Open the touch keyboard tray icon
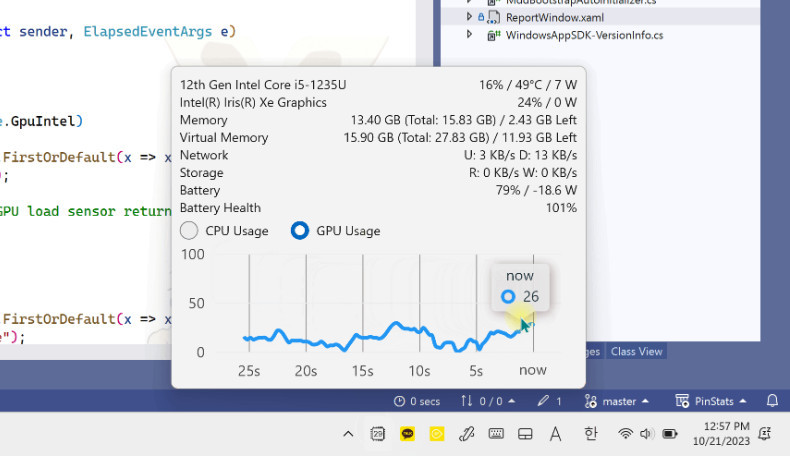The height and width of the screenshot is (456, 790). (496, 433)
